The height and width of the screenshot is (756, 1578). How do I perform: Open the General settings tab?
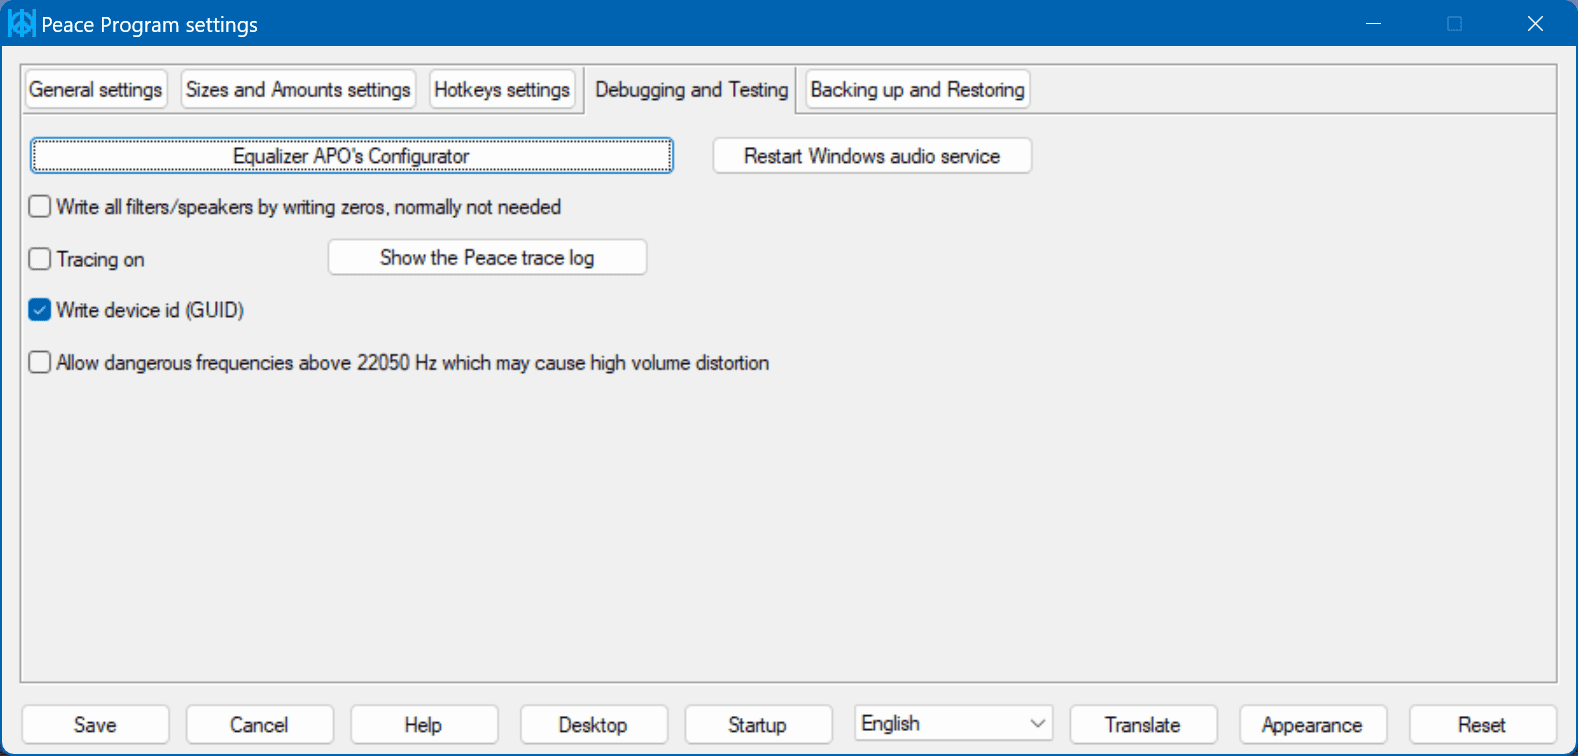pos(96,90)
